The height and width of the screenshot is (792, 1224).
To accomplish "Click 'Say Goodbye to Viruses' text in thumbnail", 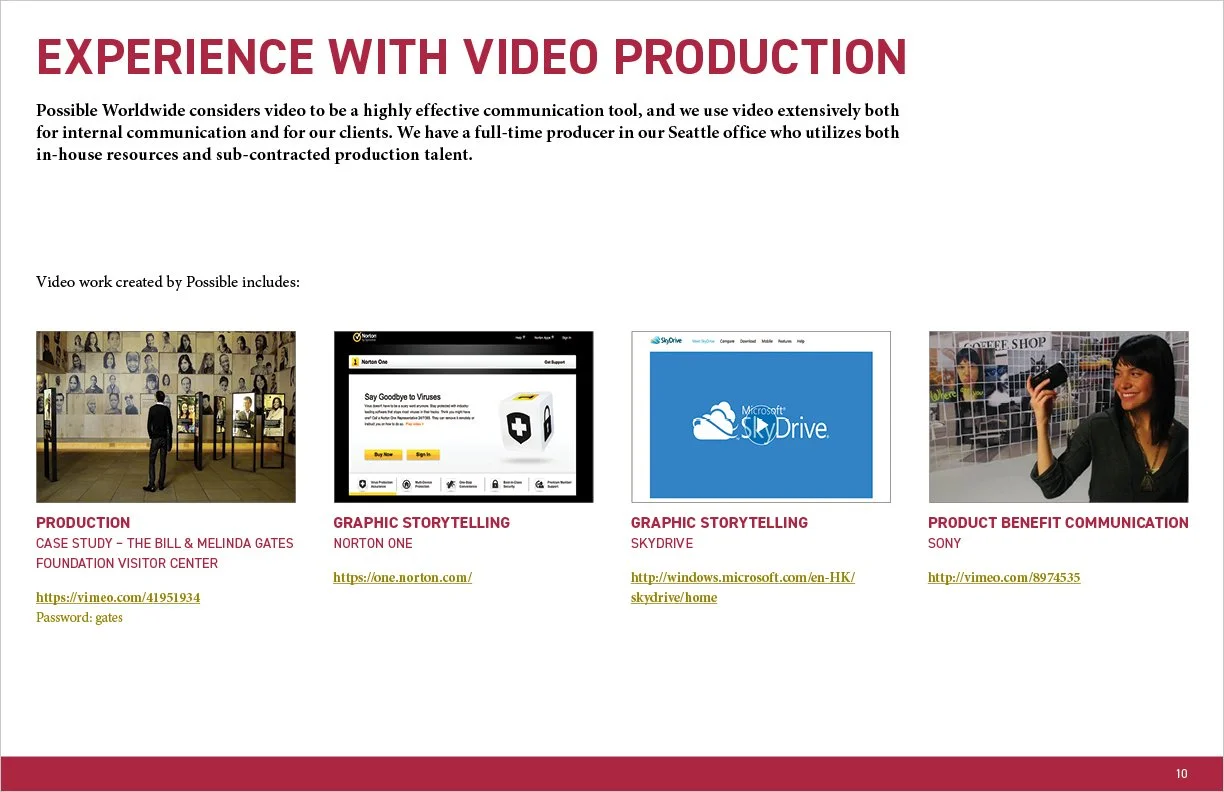I will 402,397.
